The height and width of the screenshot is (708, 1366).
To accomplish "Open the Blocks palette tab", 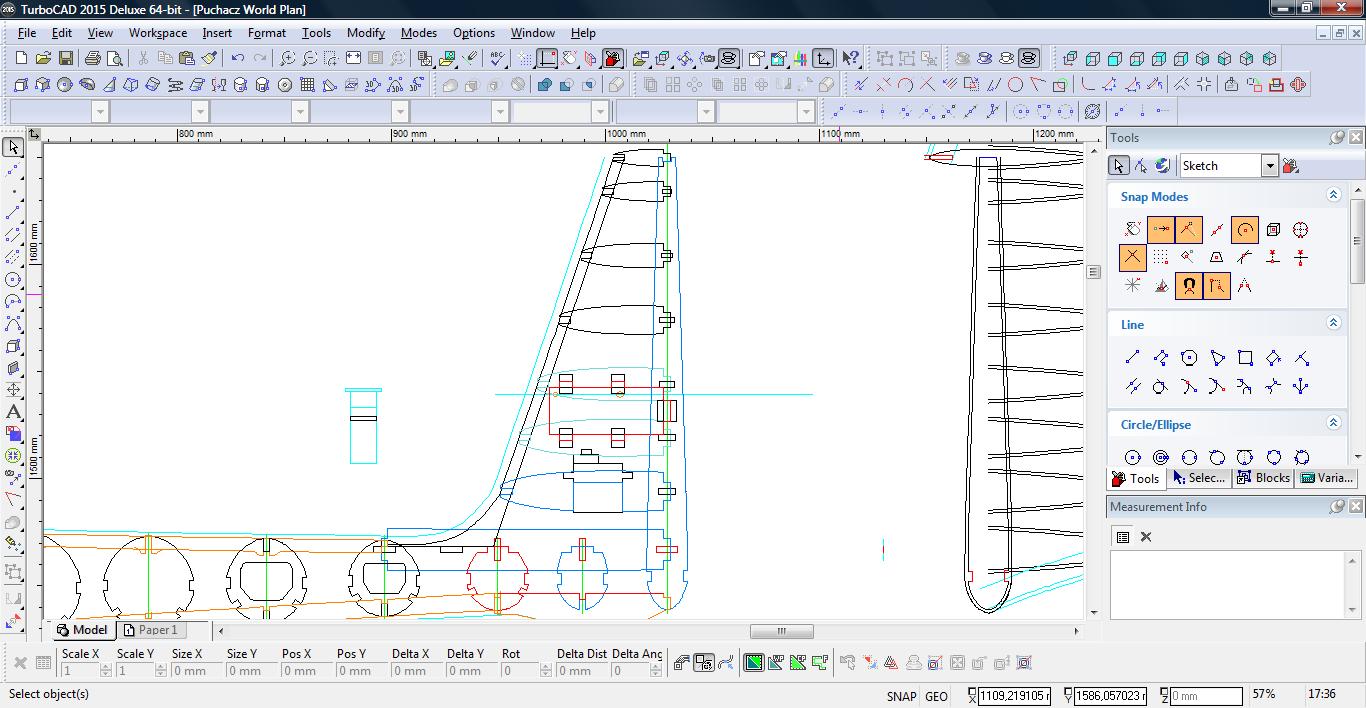I will coord(1263,478).
